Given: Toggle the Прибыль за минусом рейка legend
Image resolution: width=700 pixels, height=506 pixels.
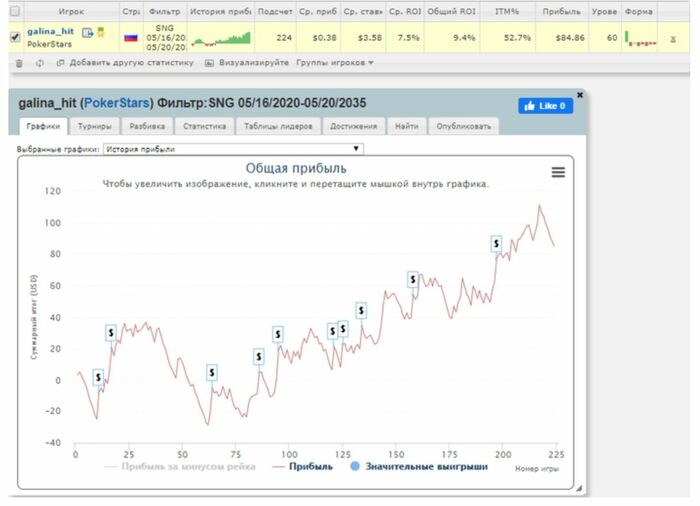Looking at the screenshot, I should pyautogui.click(x=180, y=467).
